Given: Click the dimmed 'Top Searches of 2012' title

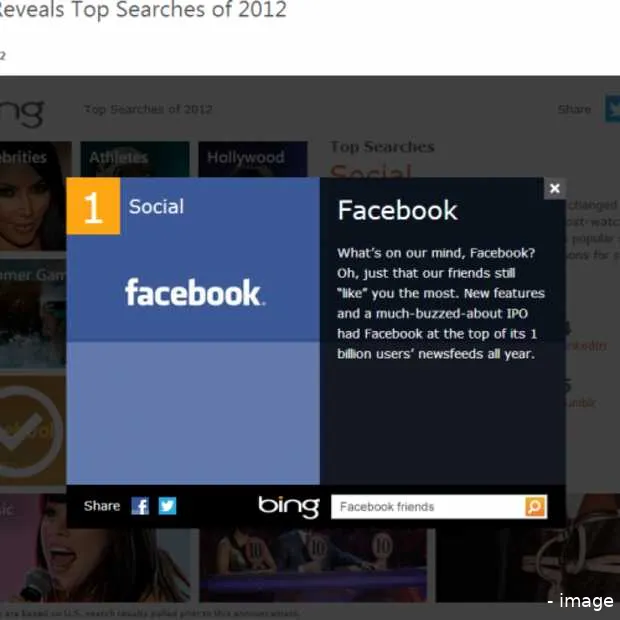Looking at the screenshot, I should pos(149,109).
